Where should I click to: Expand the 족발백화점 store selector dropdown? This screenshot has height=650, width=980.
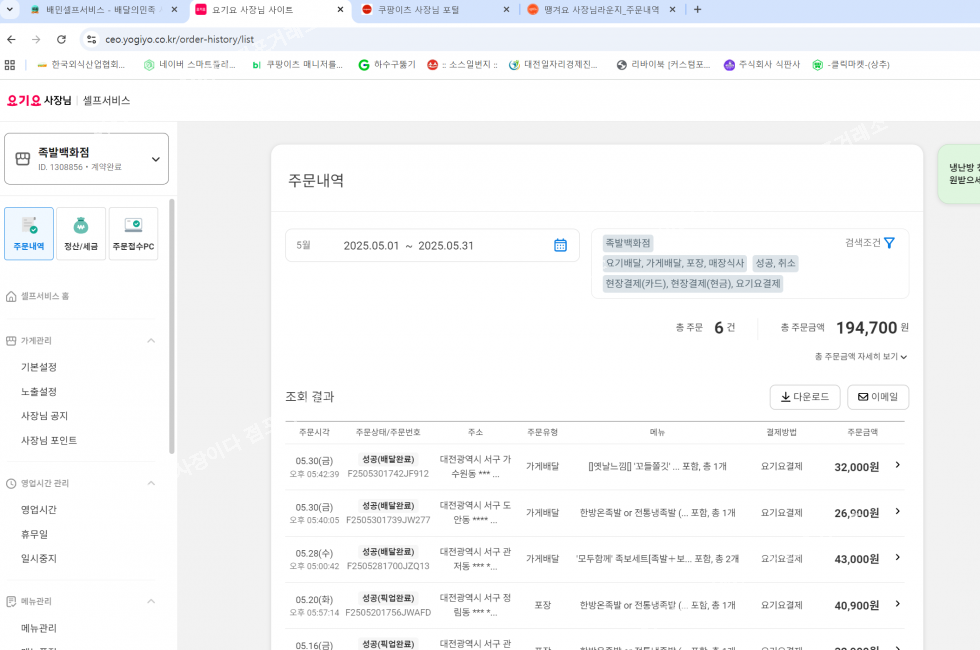[155, 159]
